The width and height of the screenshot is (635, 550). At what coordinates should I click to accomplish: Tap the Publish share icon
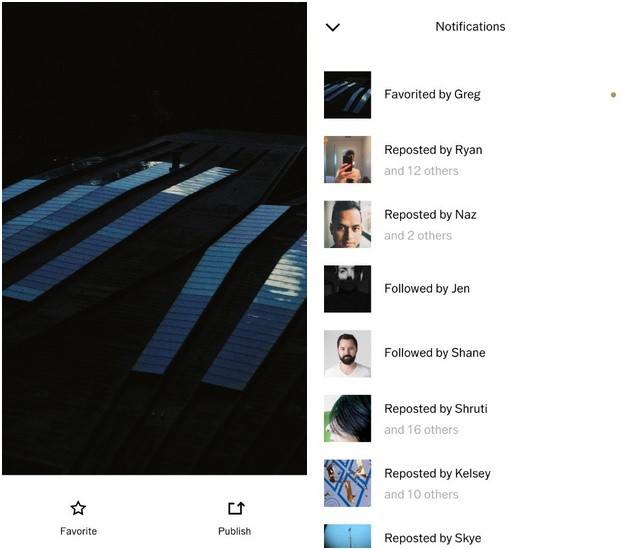click(236, 508)
